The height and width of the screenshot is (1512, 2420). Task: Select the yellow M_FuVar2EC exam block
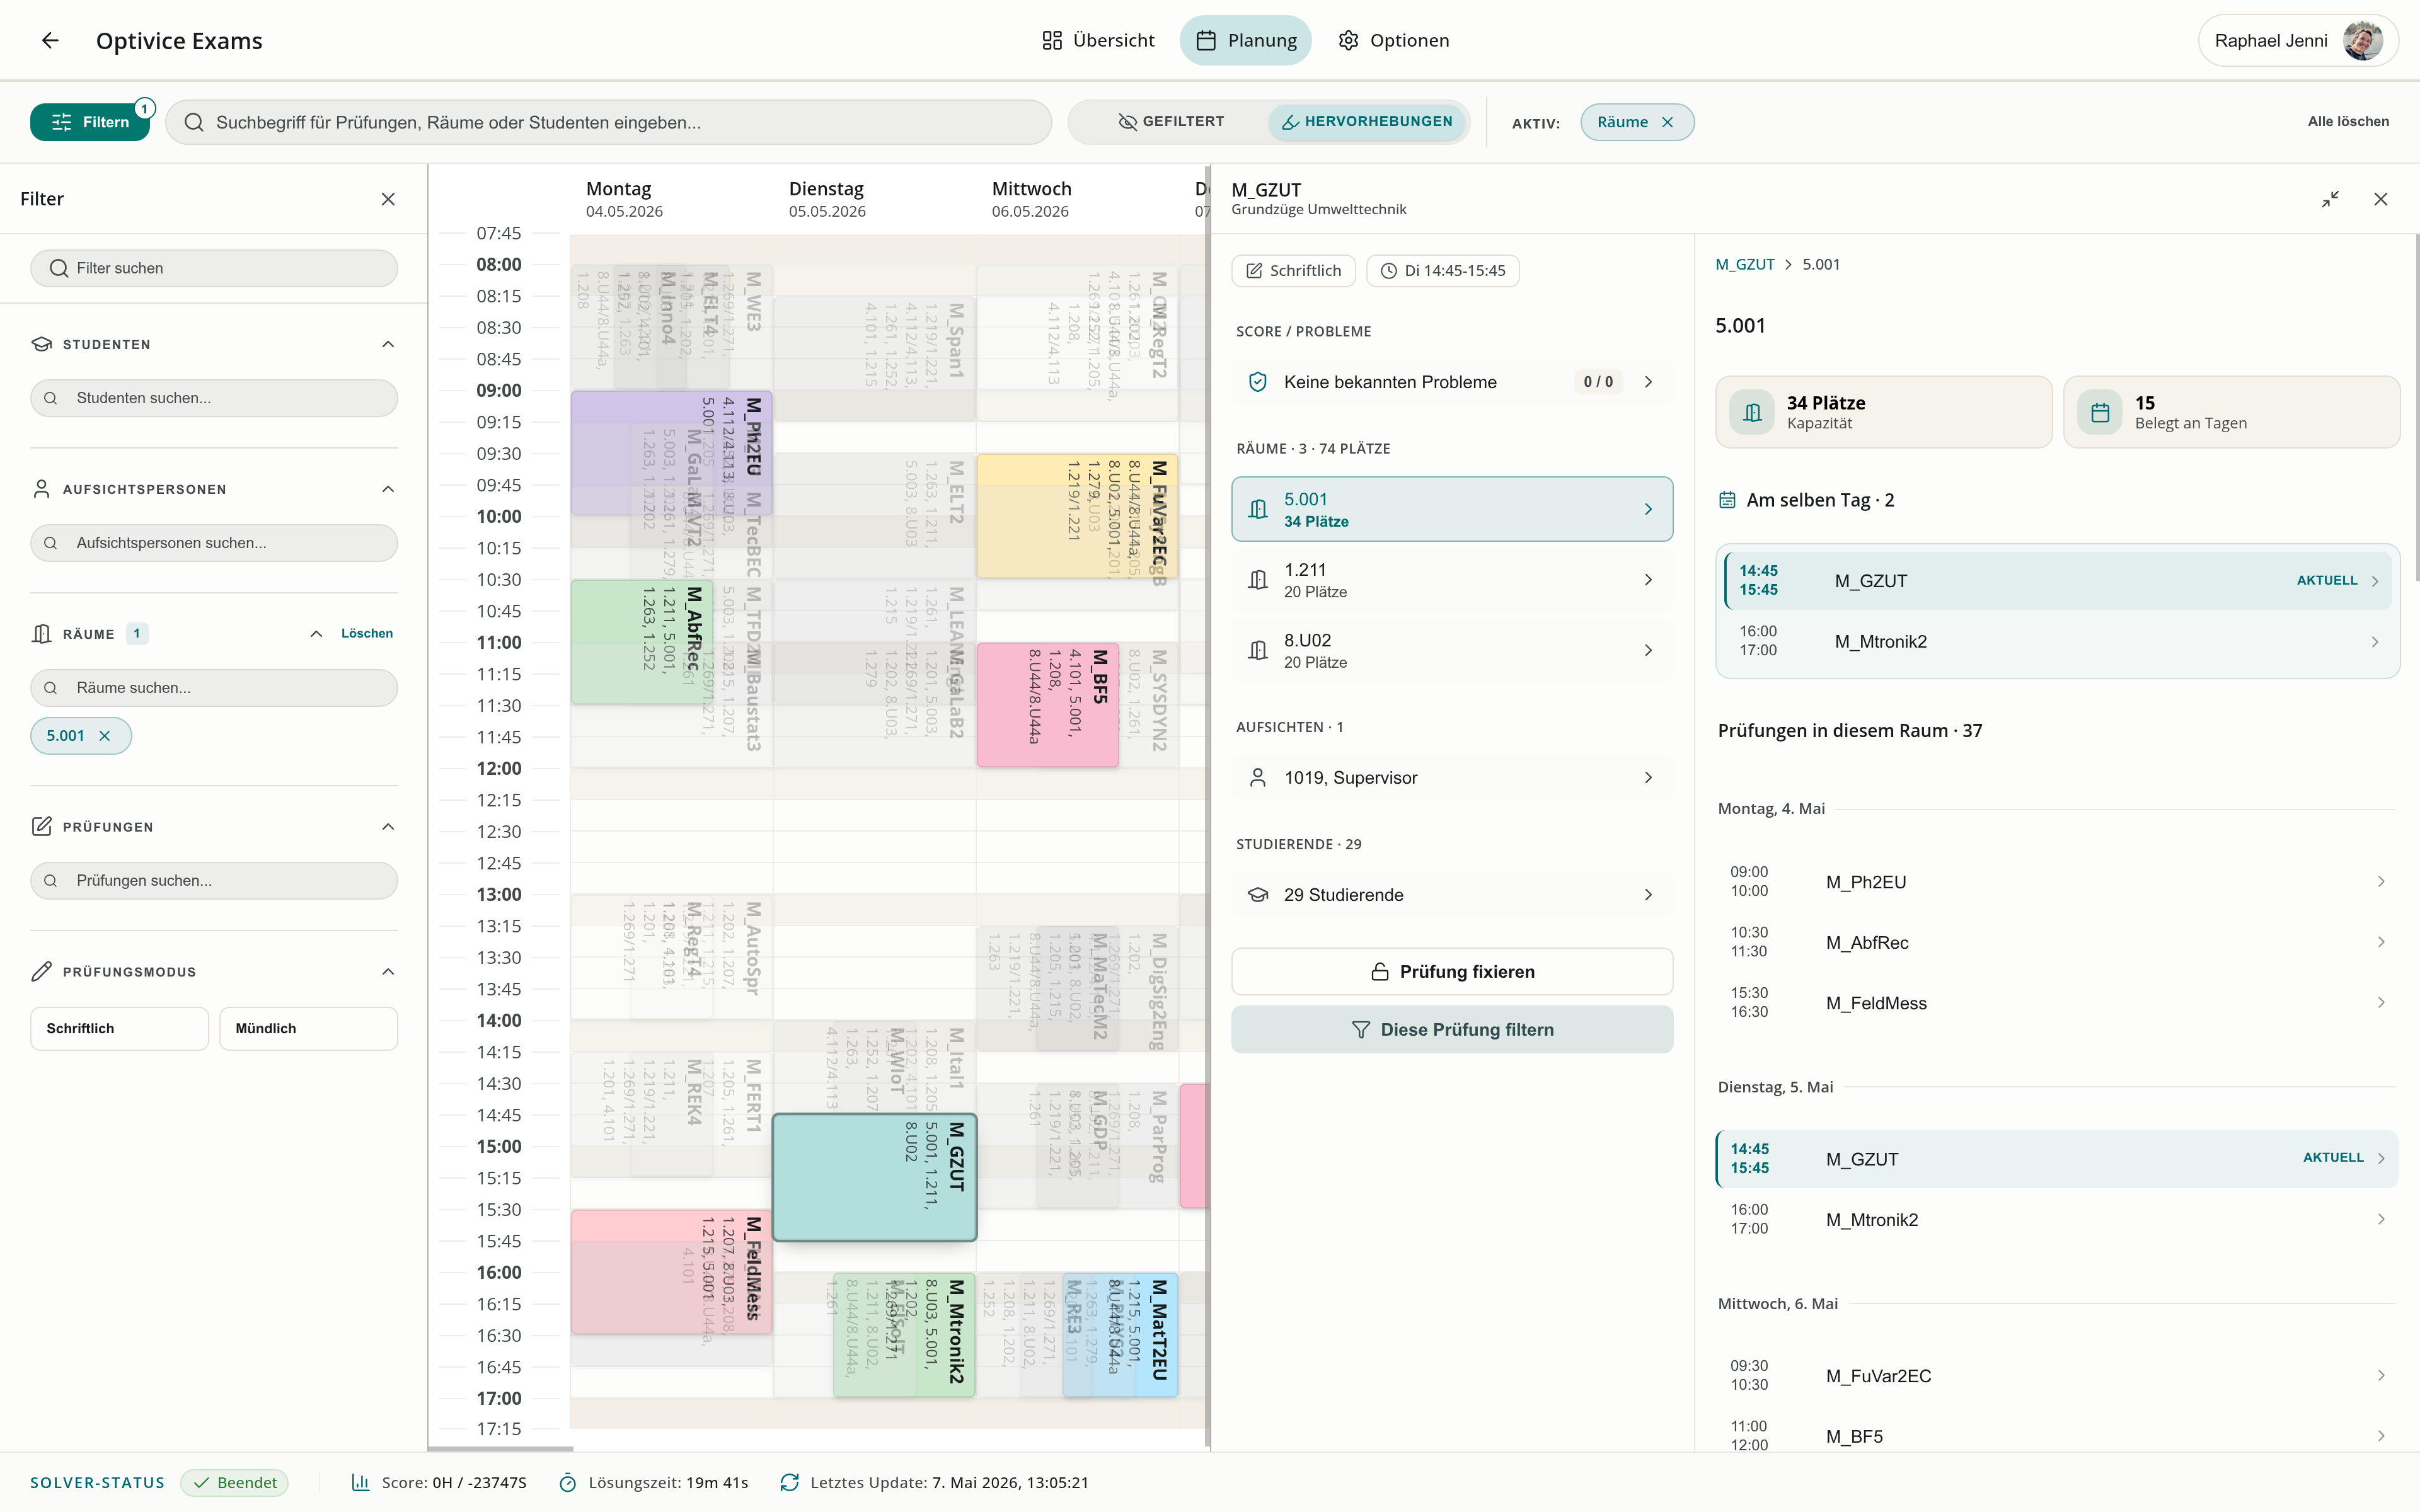pyautogui.click(x=1076, y=516)
